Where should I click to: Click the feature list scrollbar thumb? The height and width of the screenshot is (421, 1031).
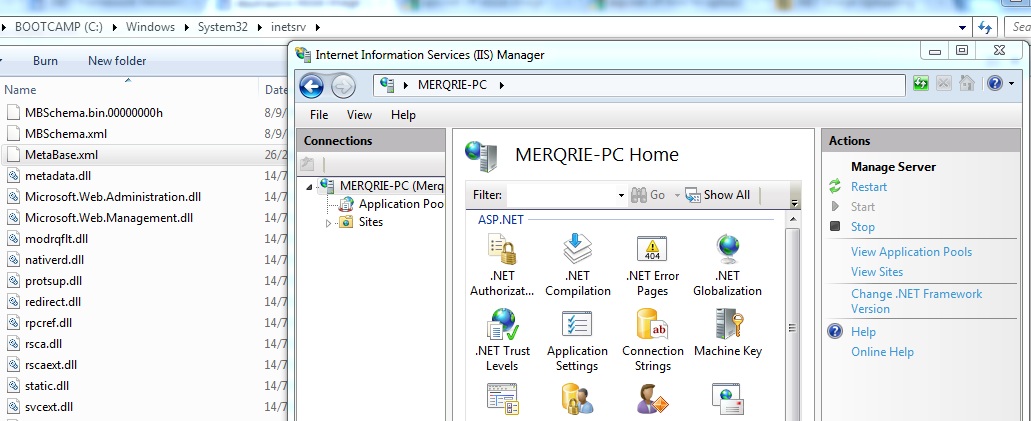(x=793, y=327)
